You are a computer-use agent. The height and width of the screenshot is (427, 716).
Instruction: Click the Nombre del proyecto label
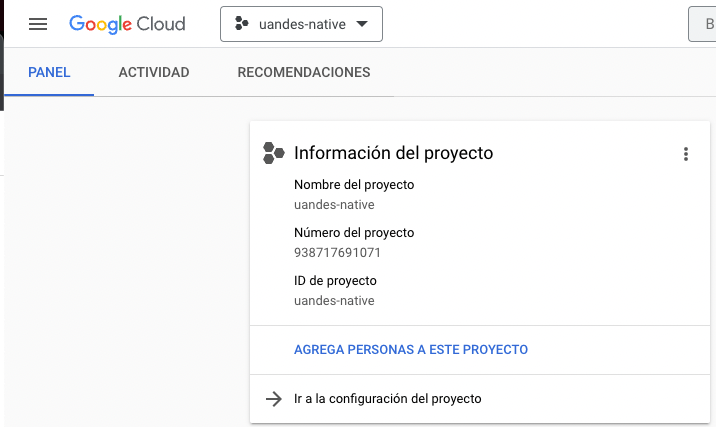pos(354,185)
